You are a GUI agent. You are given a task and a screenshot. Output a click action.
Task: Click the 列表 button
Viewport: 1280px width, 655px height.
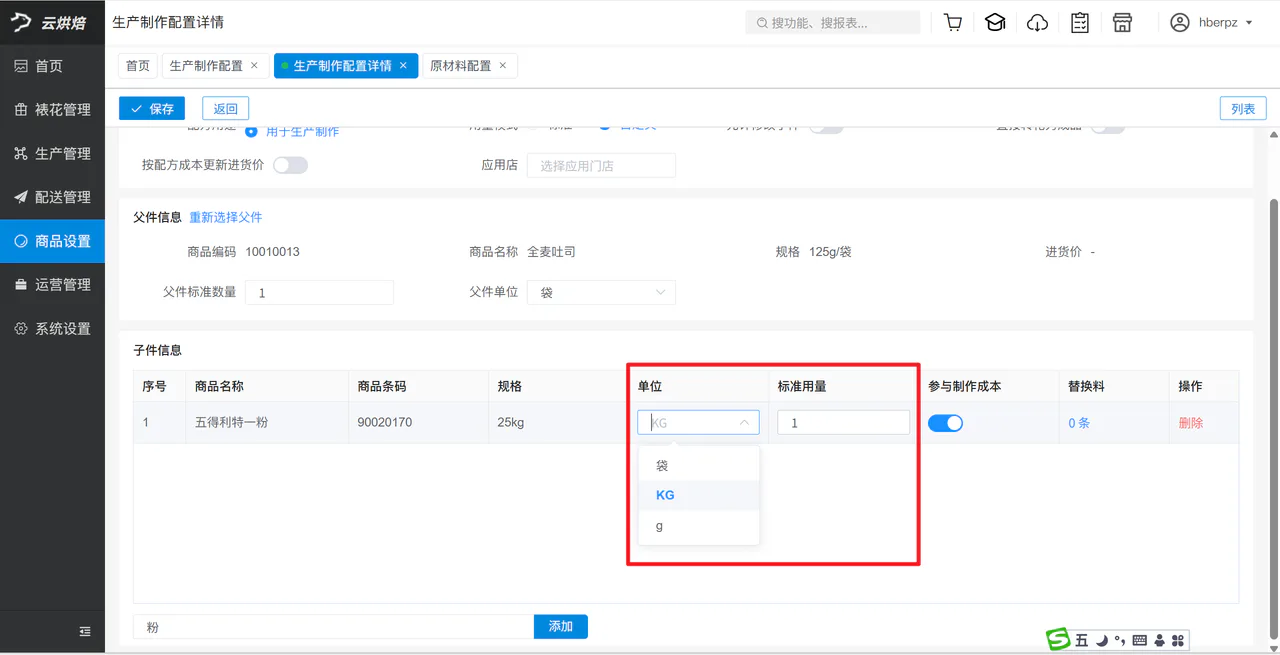[x=1243, y=109]
